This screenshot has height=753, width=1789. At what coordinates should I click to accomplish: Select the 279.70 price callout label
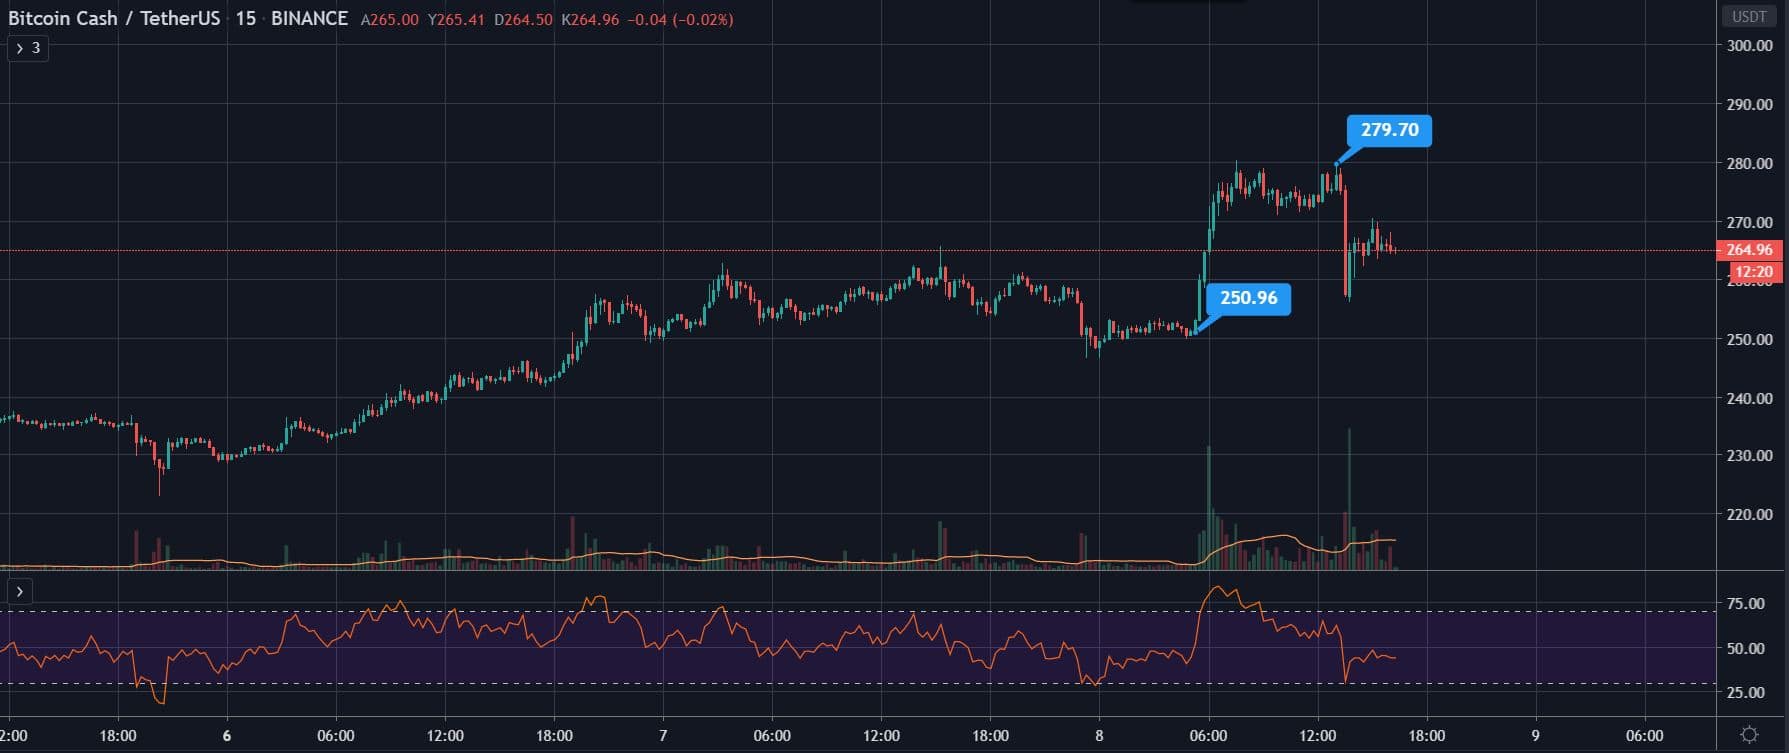[x=1389, y=130]
